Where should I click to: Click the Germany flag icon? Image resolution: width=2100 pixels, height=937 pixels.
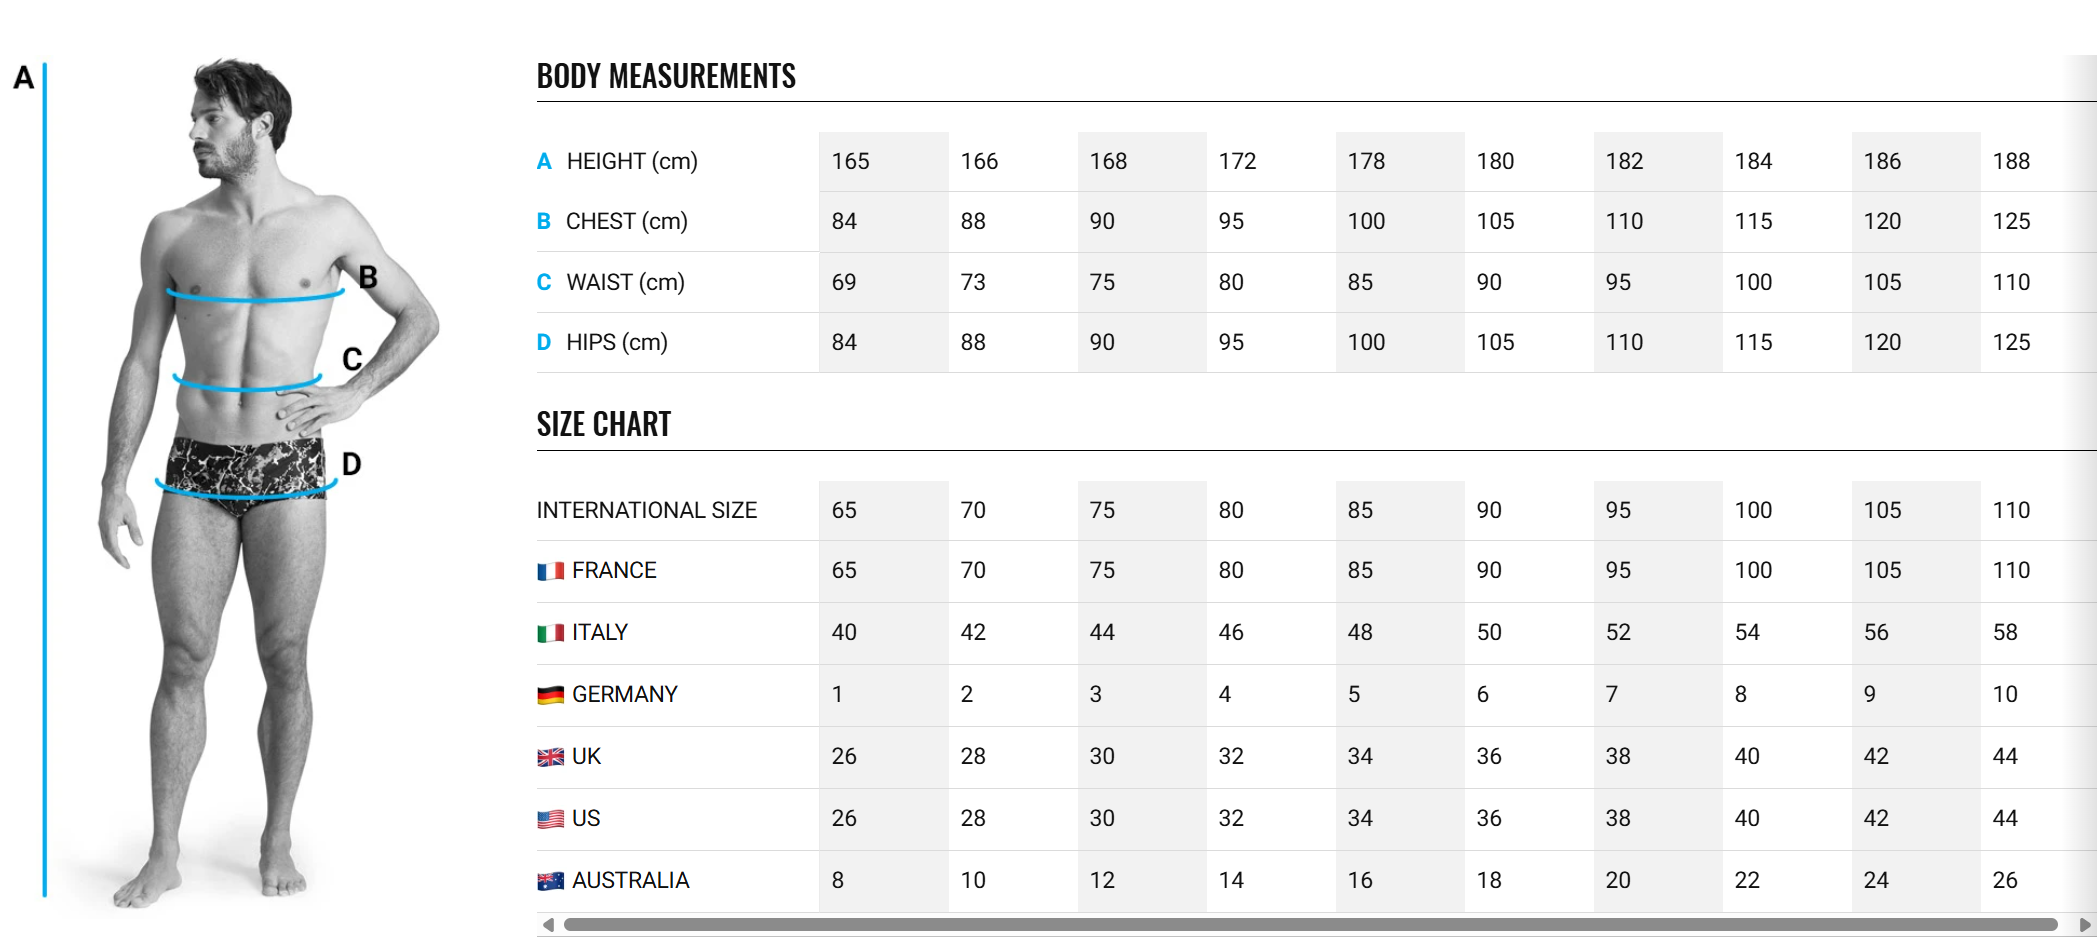tap(550, 695)
